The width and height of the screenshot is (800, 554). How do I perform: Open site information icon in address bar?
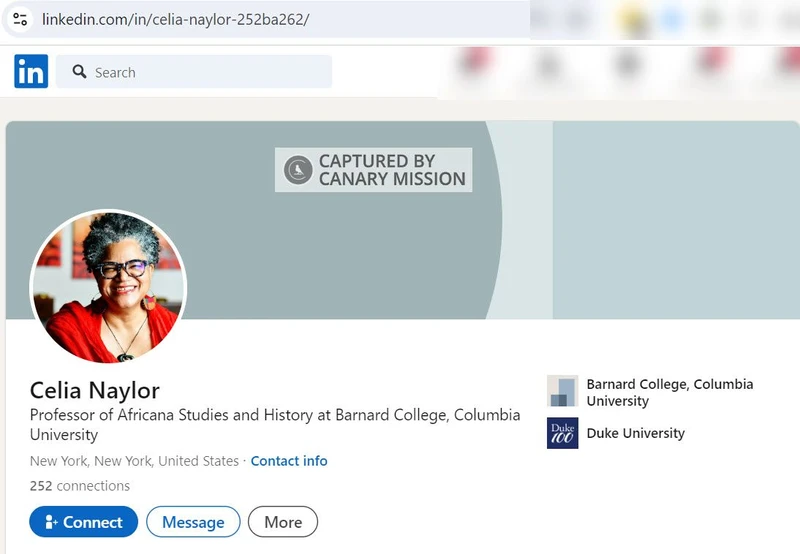(20, 19)
